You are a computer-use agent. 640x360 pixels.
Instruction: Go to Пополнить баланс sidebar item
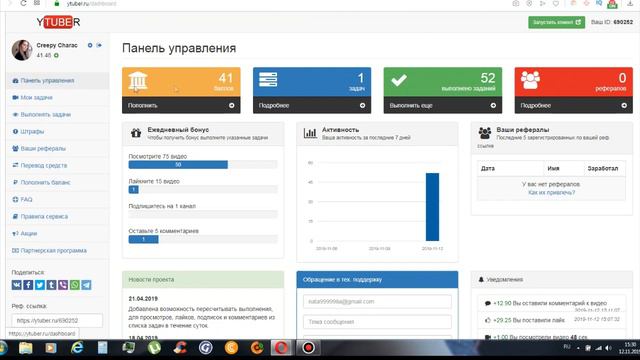[58, 182]
